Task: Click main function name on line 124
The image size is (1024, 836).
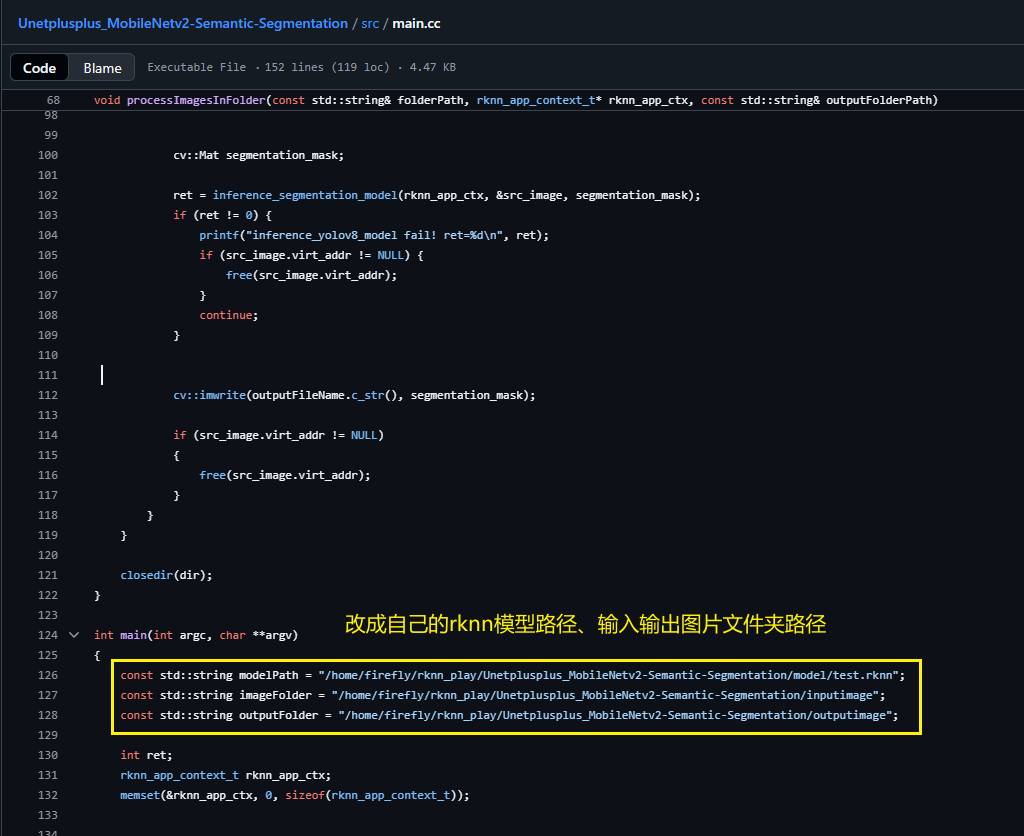Action: [133, 635]
